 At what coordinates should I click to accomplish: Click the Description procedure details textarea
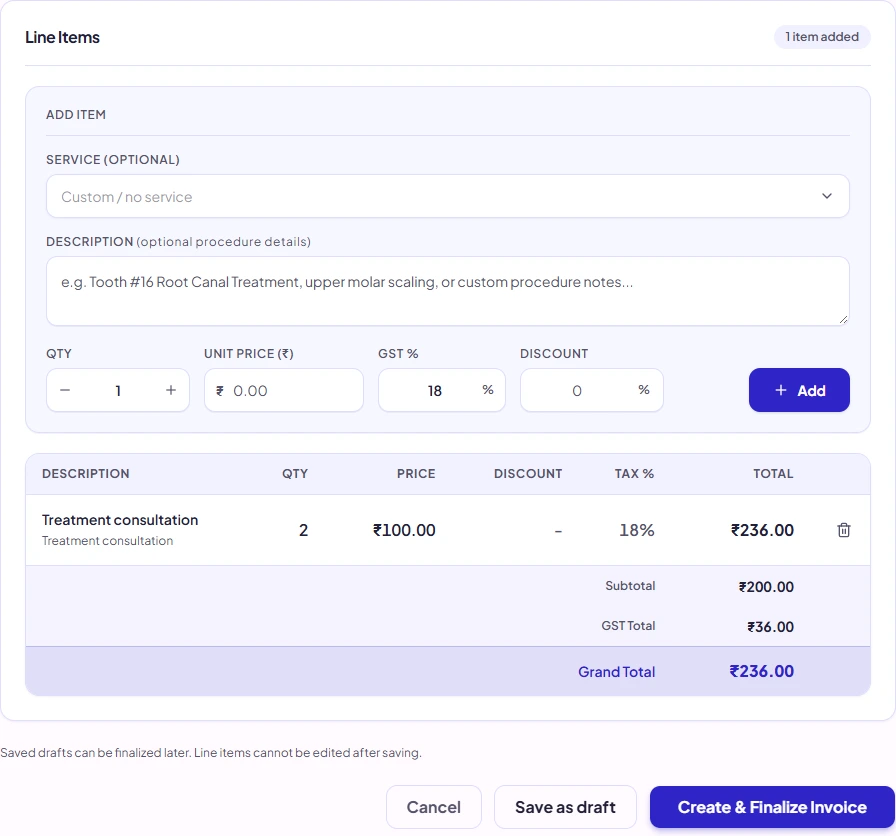click(x=447, y=291)
